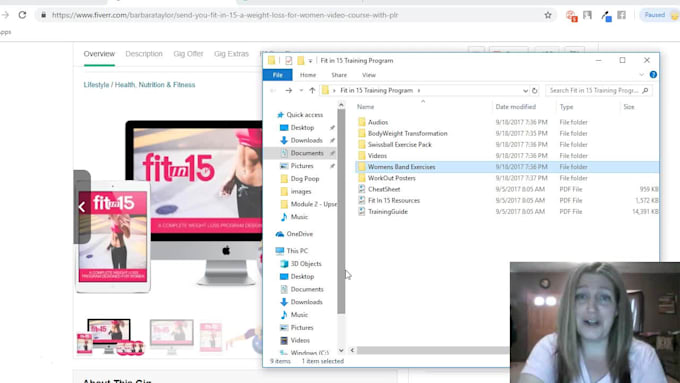
Task: Open Music under Quick access
Action: tap(299, 217)
